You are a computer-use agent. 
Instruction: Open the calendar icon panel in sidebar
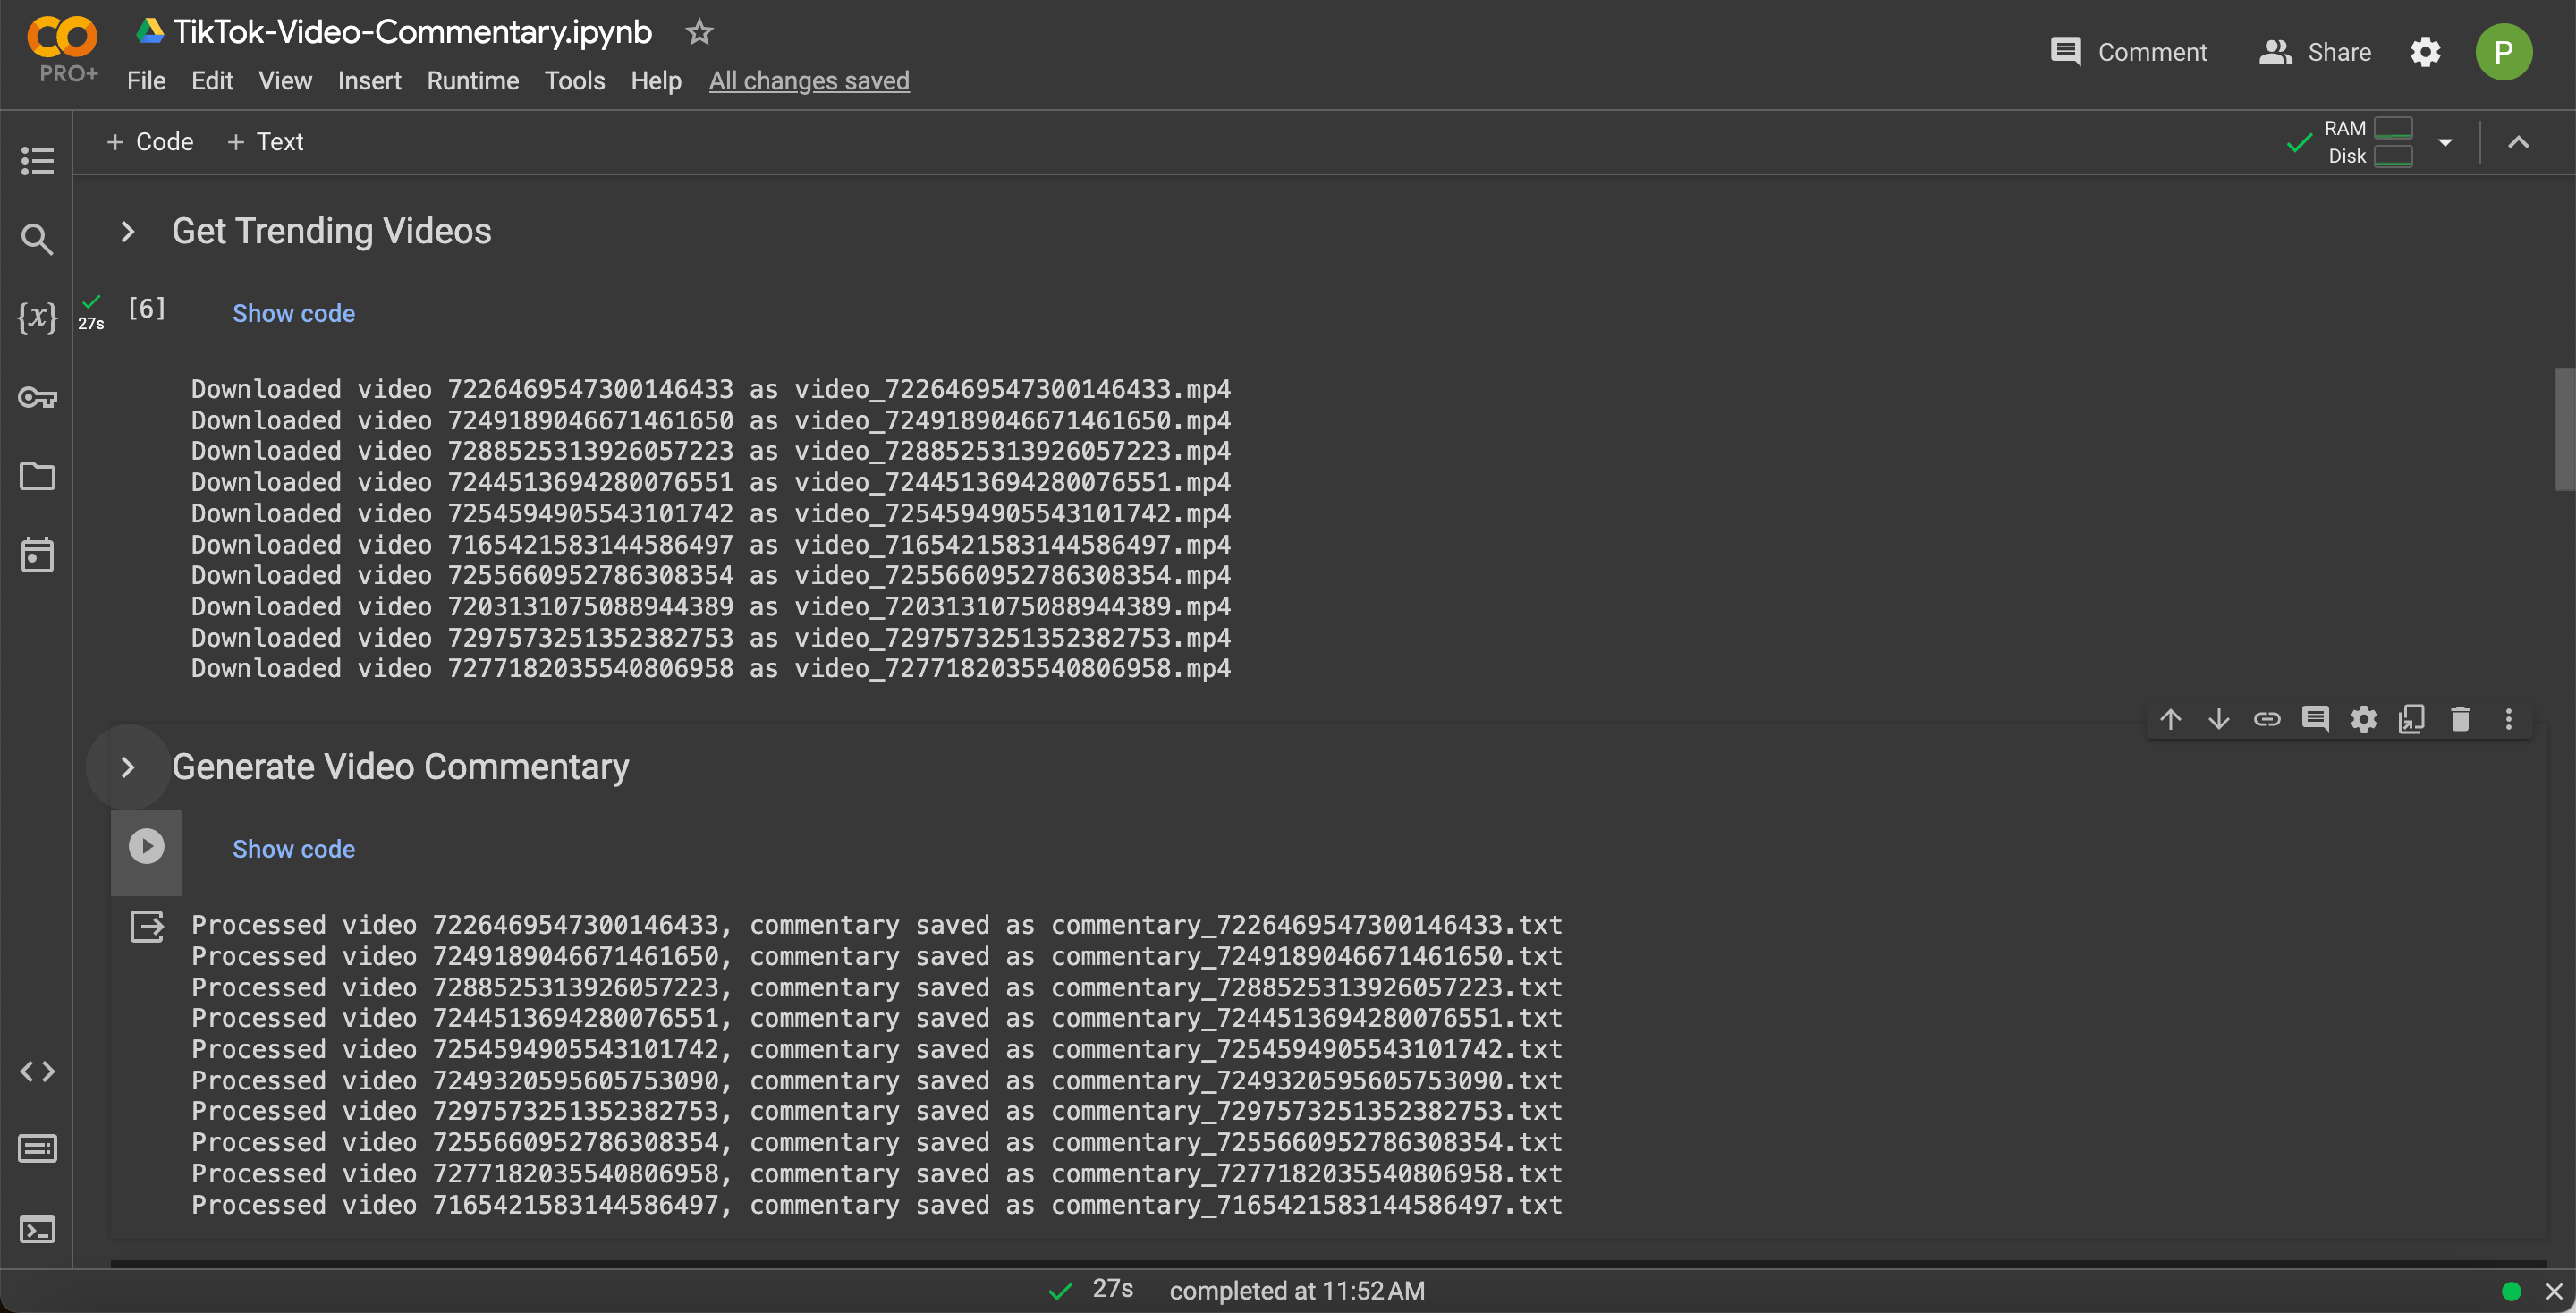[37, 554]
